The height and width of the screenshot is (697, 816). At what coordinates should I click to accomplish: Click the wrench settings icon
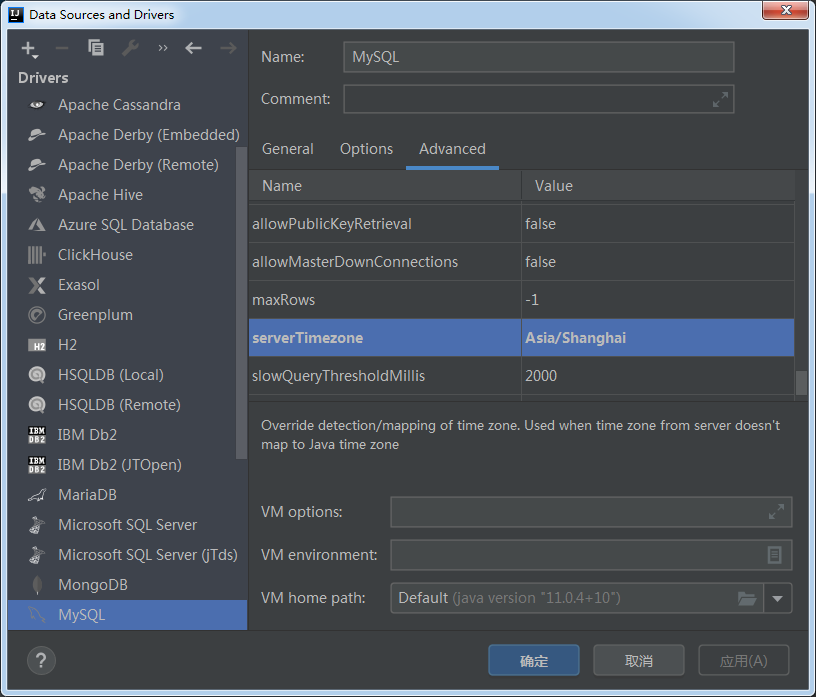coord(130,48)
